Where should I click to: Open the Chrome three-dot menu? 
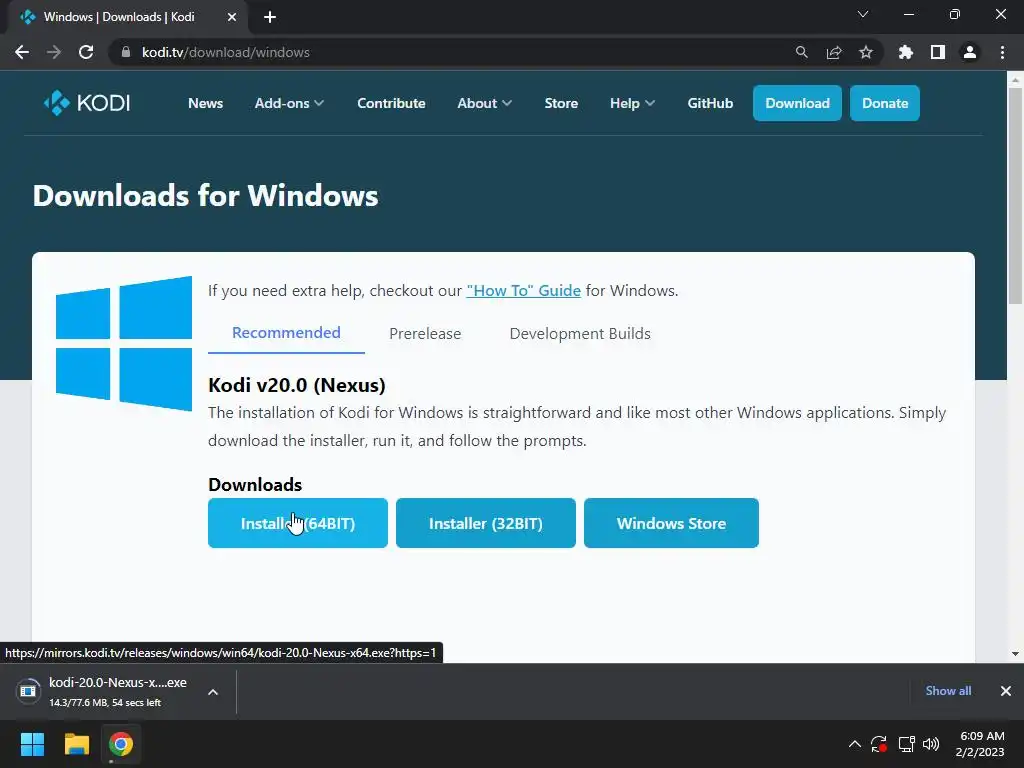click(x=1002, y=52)
